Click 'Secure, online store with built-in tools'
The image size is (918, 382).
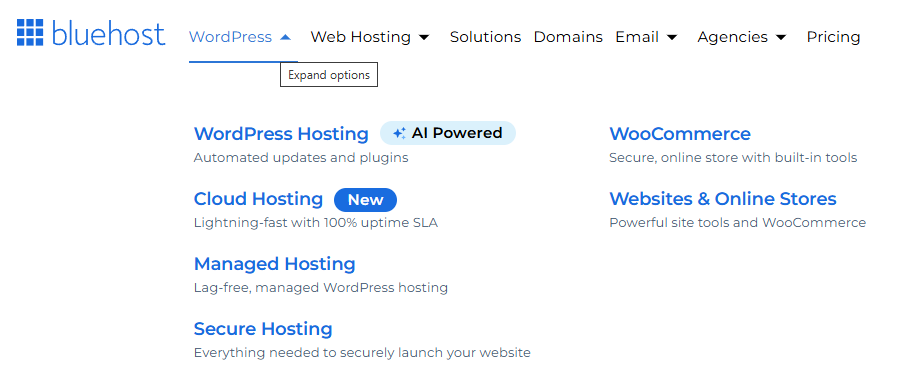point(733,158)
